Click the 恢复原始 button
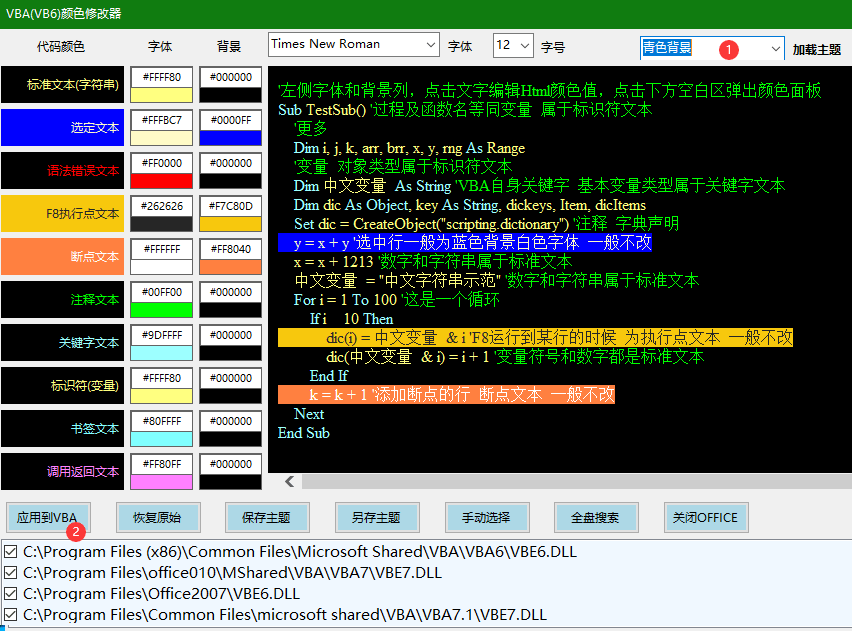The image size is (852, 631). [x=158, y=517]
